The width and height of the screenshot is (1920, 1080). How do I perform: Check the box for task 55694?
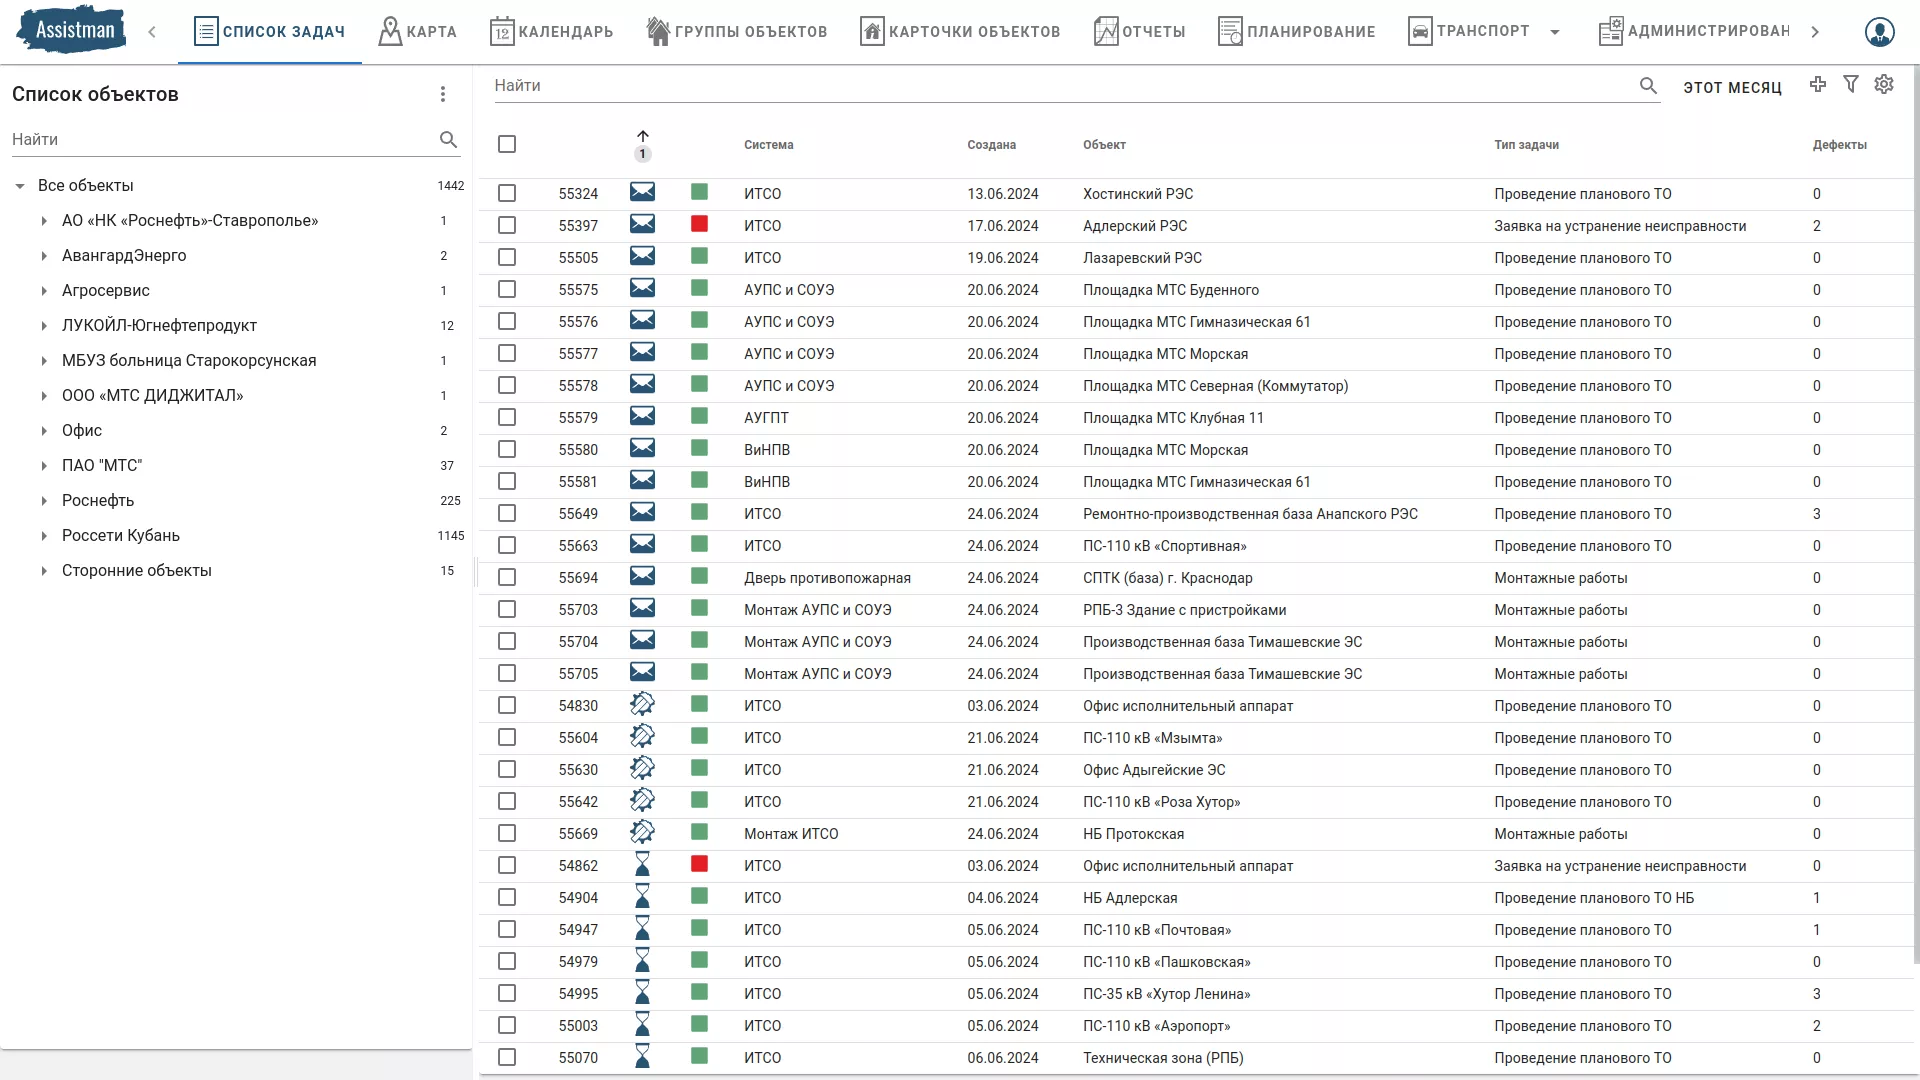coord(507,577)
